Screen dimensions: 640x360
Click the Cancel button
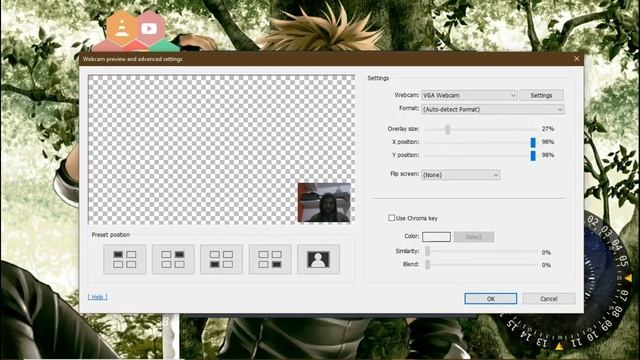coord(549,298)
